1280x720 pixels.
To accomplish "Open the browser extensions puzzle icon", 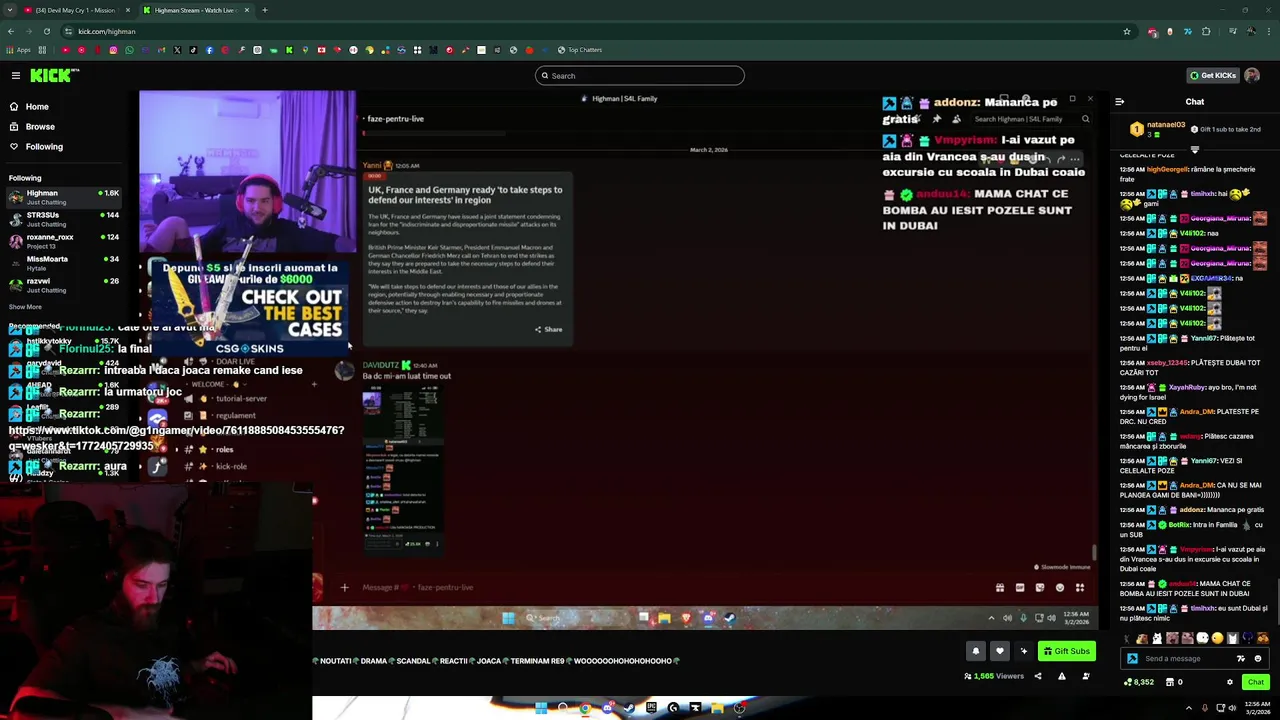I will (x=1206, y=31).
